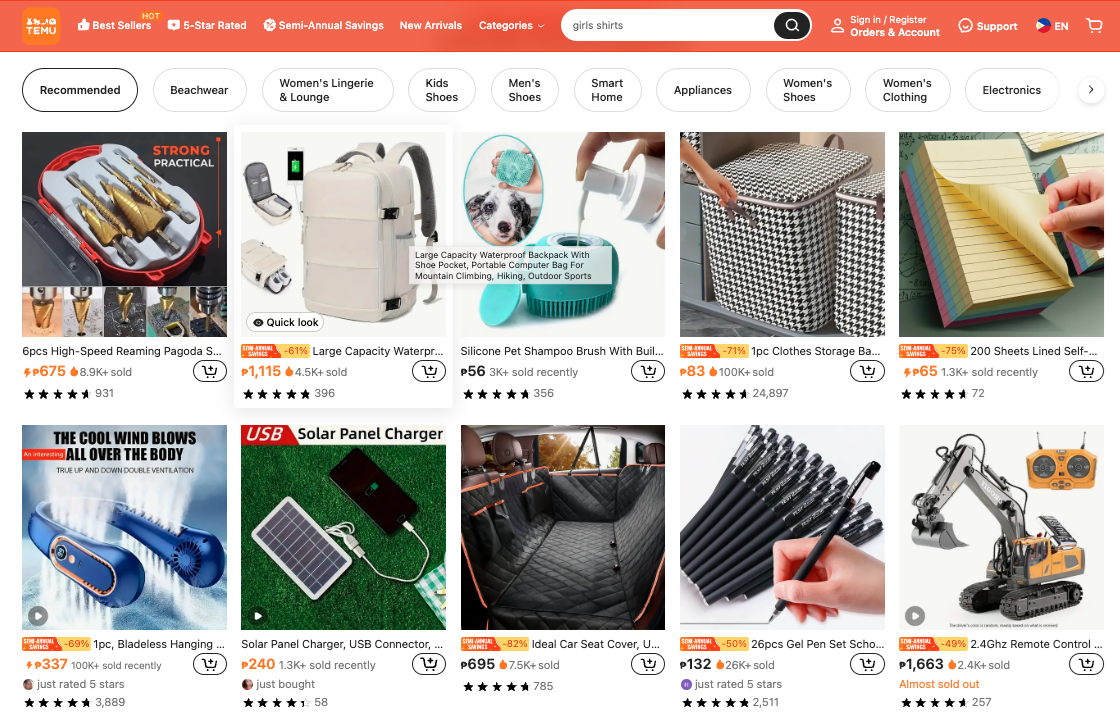Expand the Categories dropdown menu
1120x724 pixels.
[511, 26]
